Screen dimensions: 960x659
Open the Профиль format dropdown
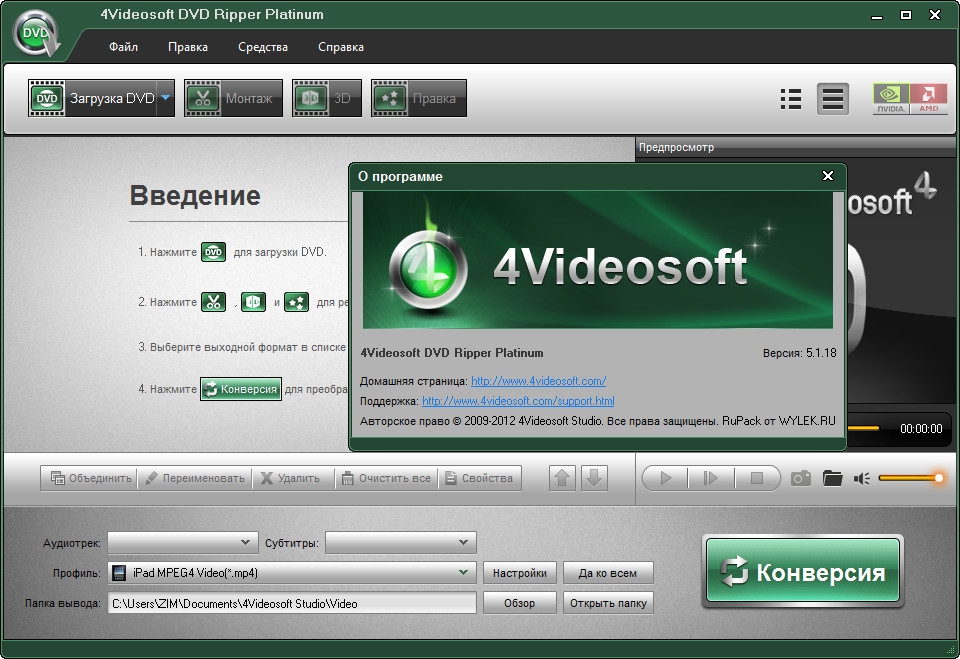[x=292, y=573]
